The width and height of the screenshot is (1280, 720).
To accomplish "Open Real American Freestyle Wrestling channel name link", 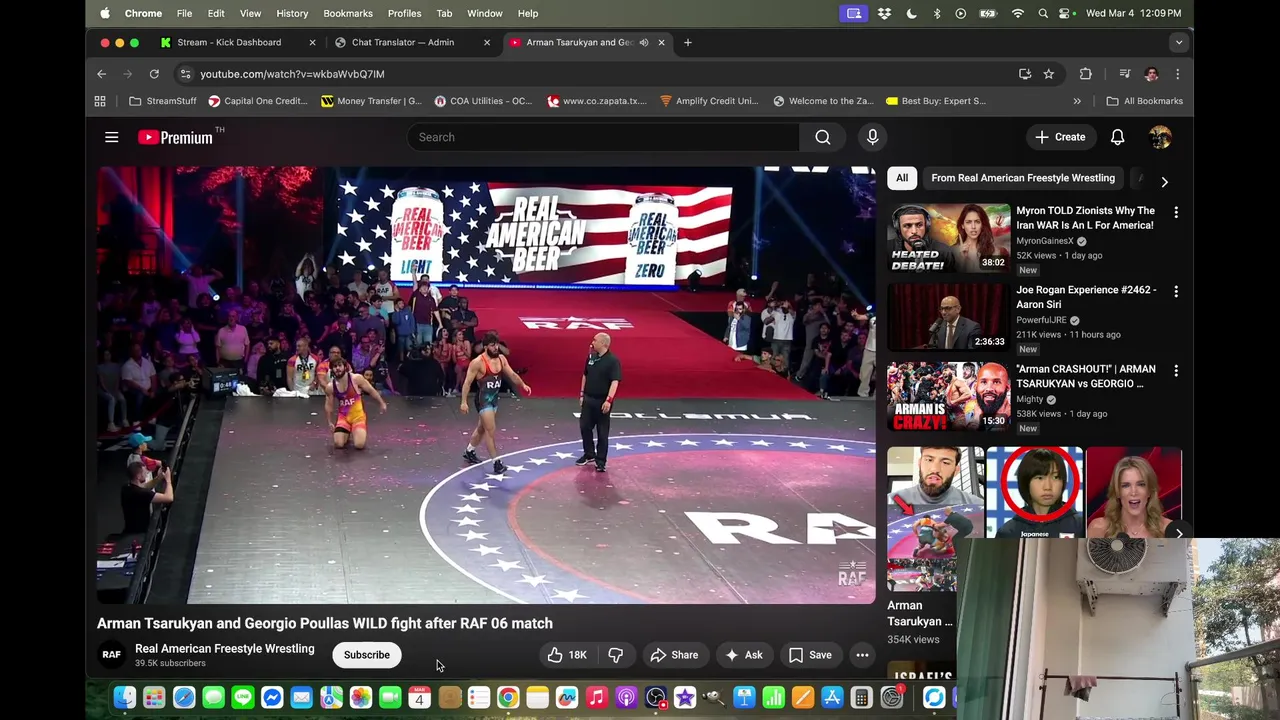I will click(x=225, y=648).
